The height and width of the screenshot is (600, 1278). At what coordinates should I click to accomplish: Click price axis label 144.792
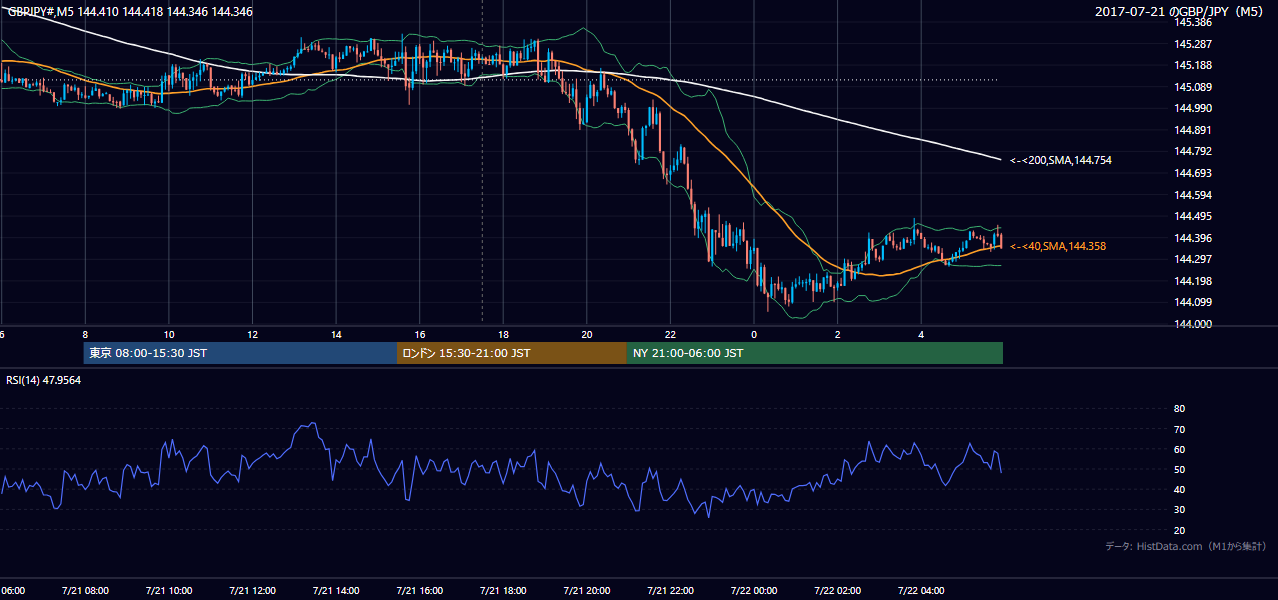1194,151
